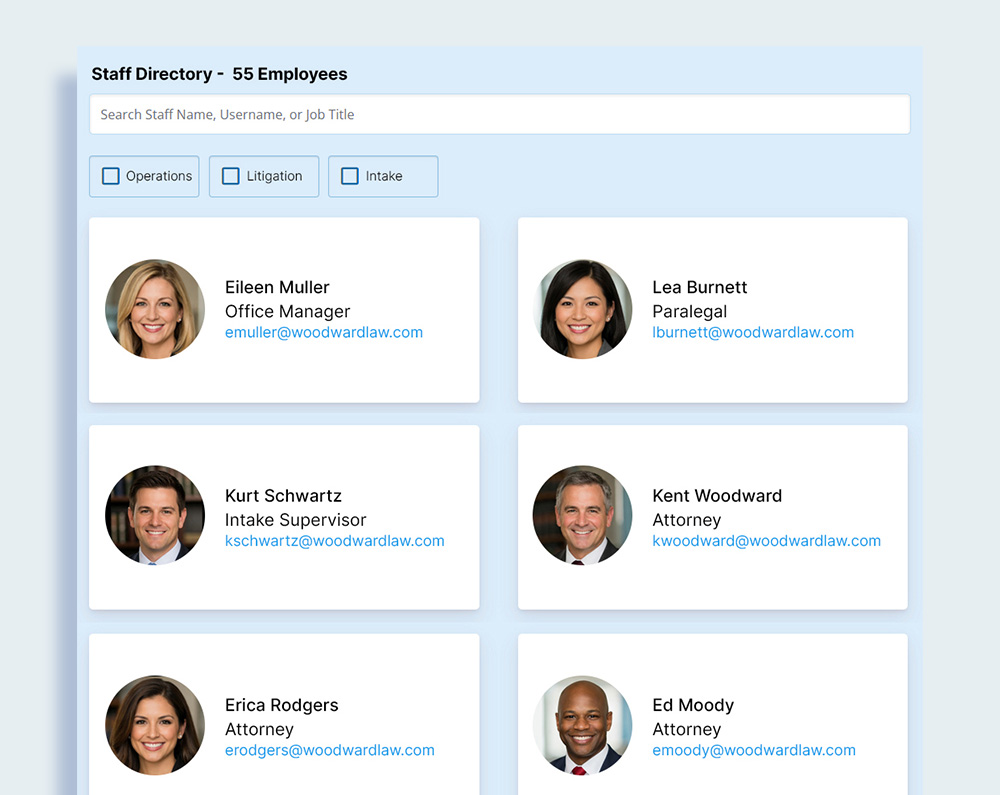The width and height of the screenshot is (1000, 795).
Task: Check the Intake filter checkbox
Action: click(350, 176)
